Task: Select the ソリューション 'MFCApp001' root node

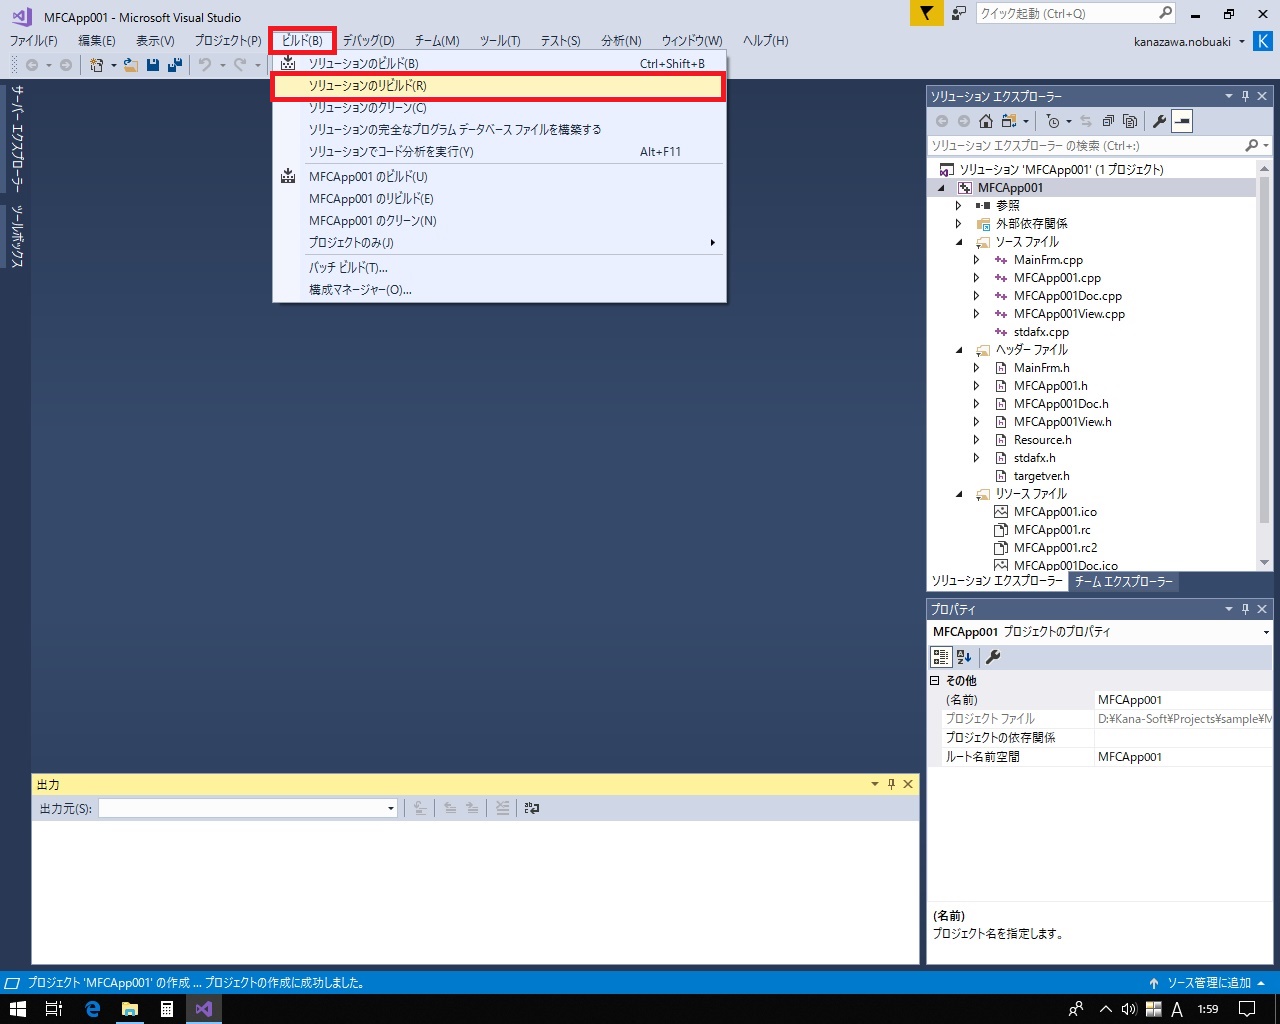Action: tap(1061, 169)
